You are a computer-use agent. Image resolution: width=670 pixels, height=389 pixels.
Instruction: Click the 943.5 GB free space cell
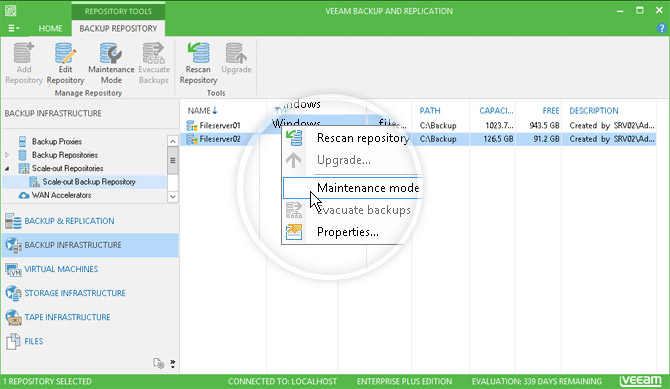[x=544, y=126]
